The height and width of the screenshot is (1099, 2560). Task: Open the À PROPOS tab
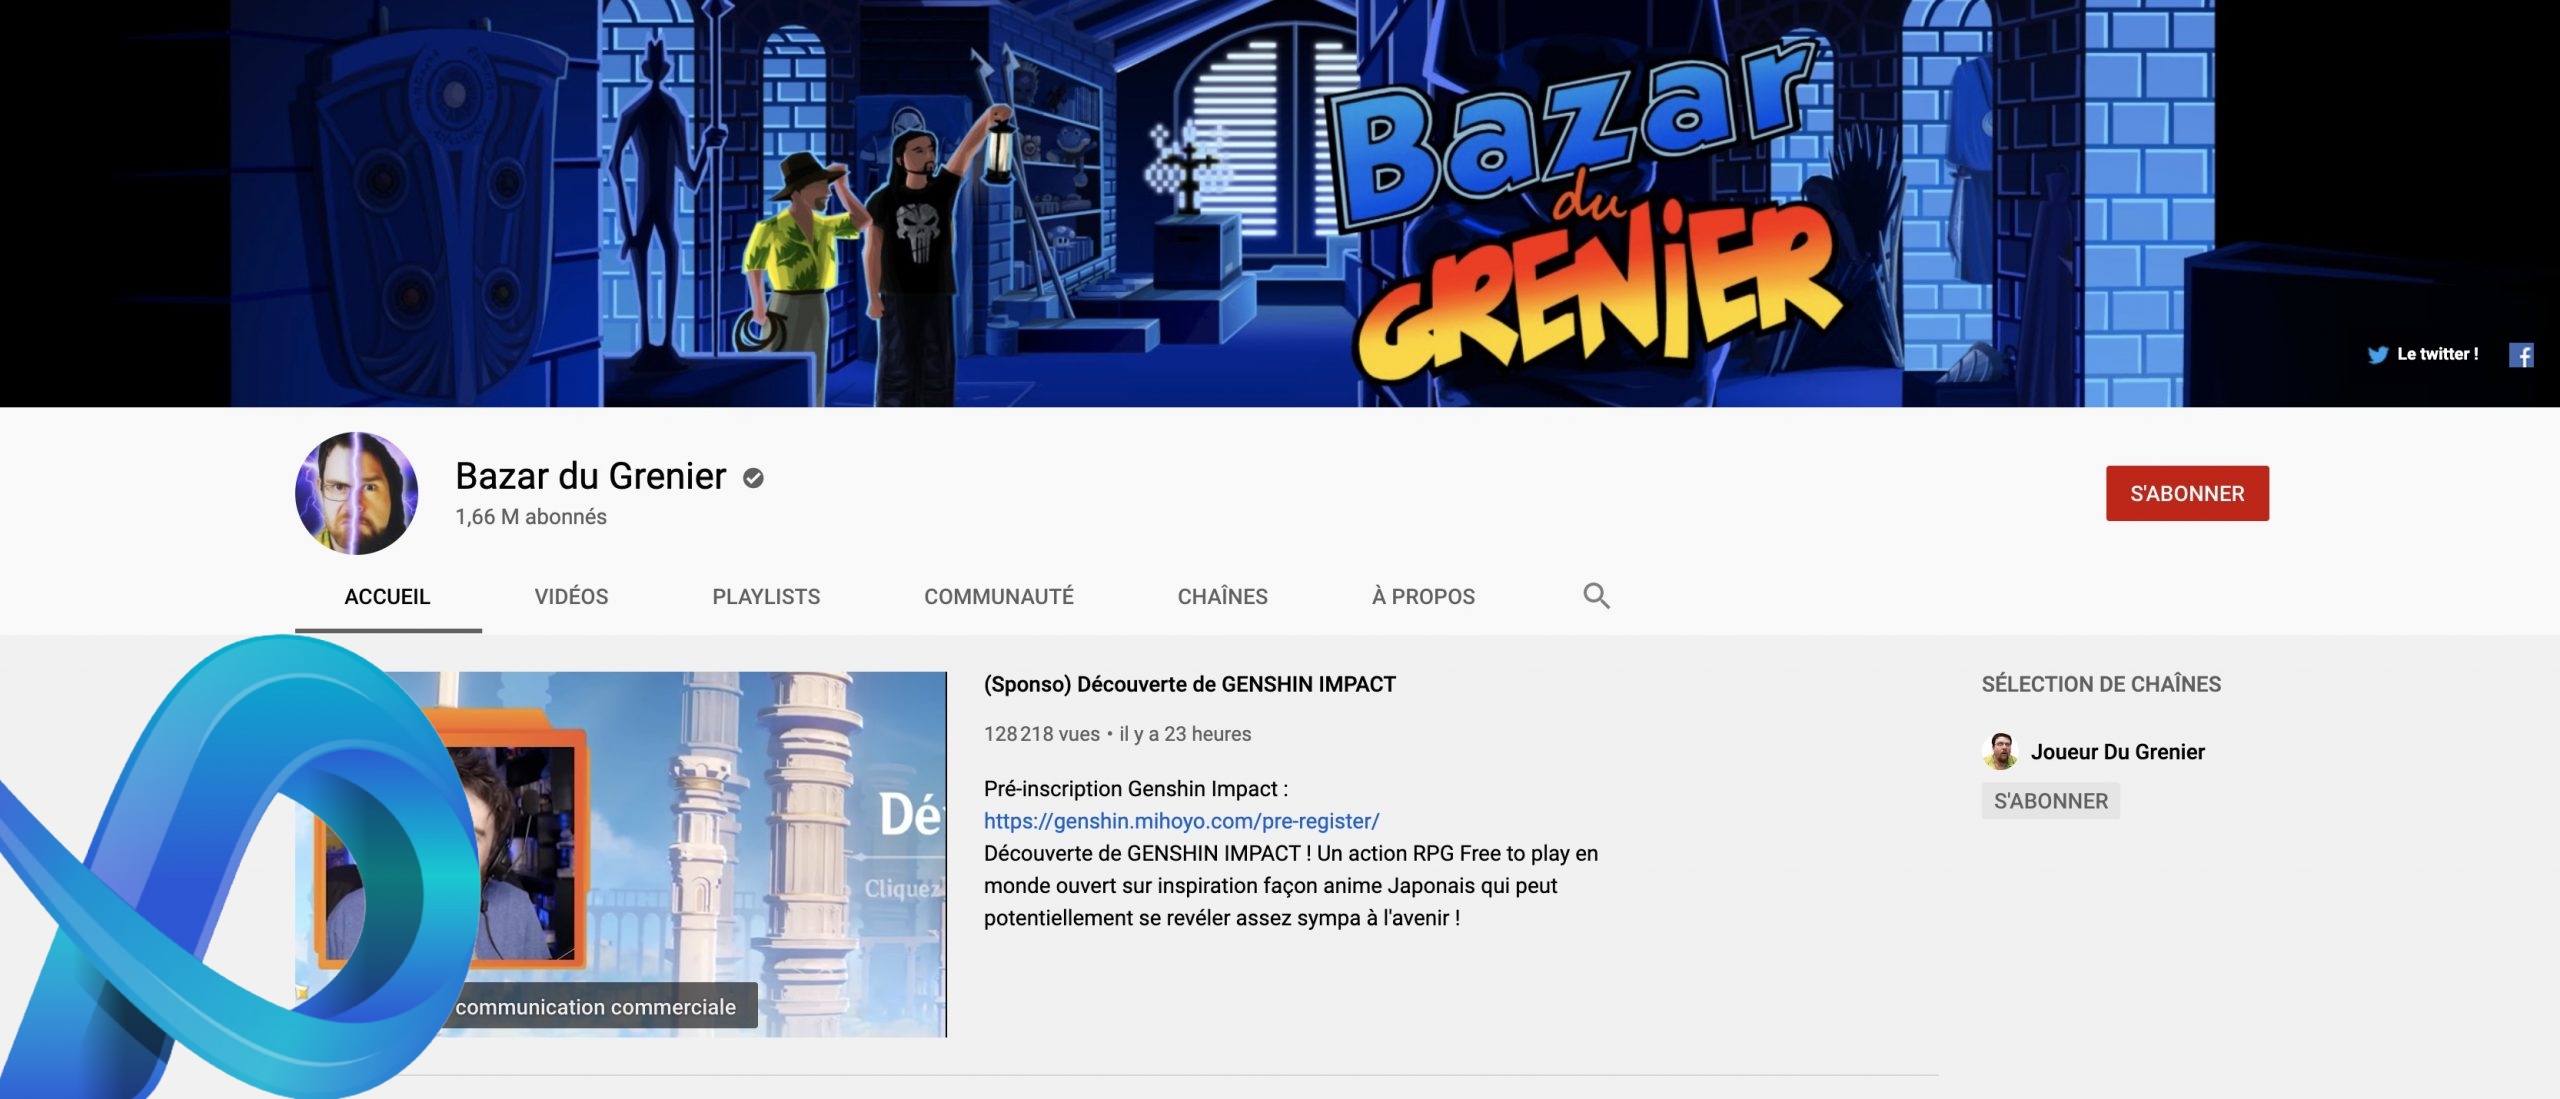1423,597
